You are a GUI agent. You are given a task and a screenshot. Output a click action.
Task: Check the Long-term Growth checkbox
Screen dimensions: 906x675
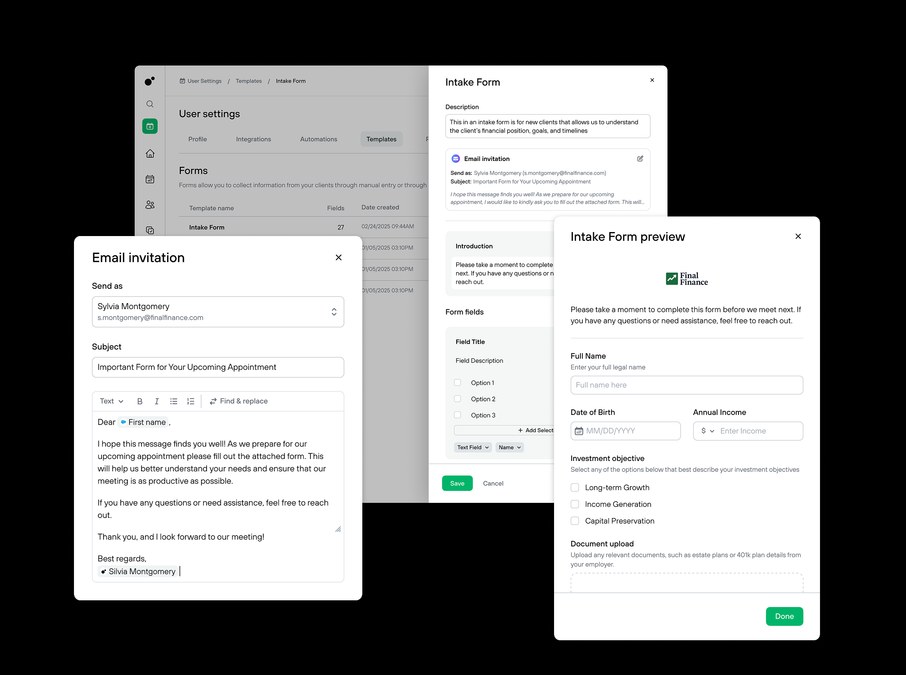point(575,488)
